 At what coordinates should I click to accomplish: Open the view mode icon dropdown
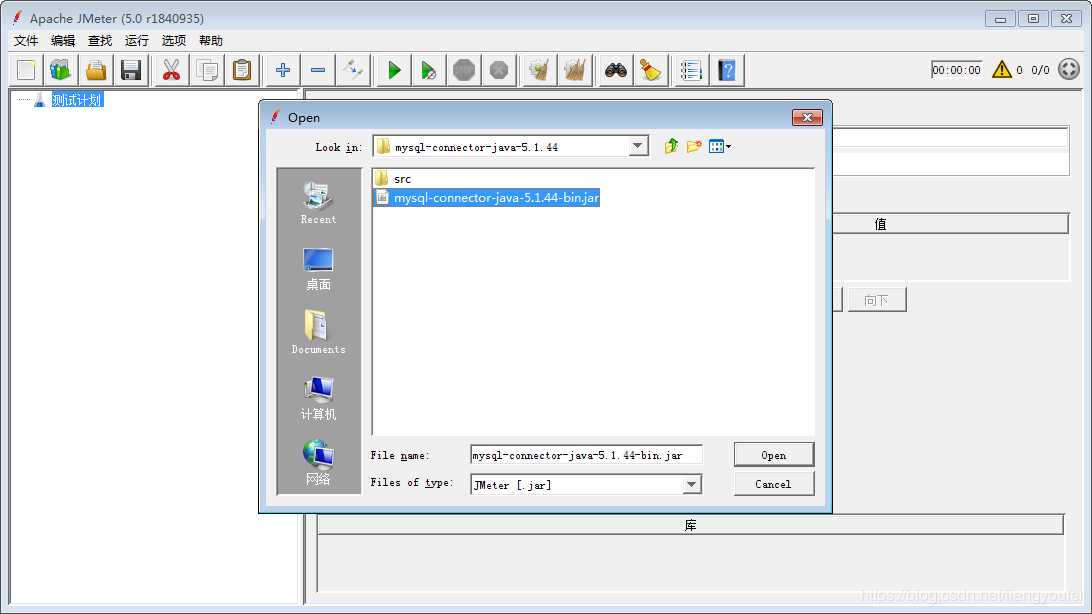(x=719, y=146)
